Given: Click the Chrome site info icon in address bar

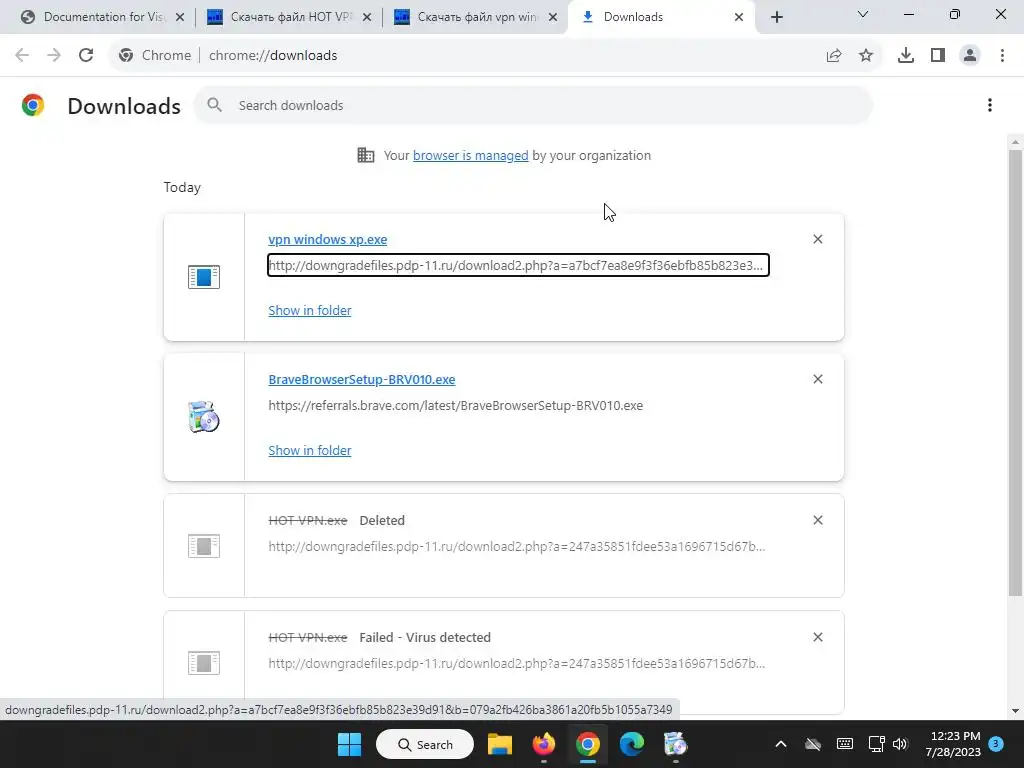Looking at the screenshot, I should [126, 56].
